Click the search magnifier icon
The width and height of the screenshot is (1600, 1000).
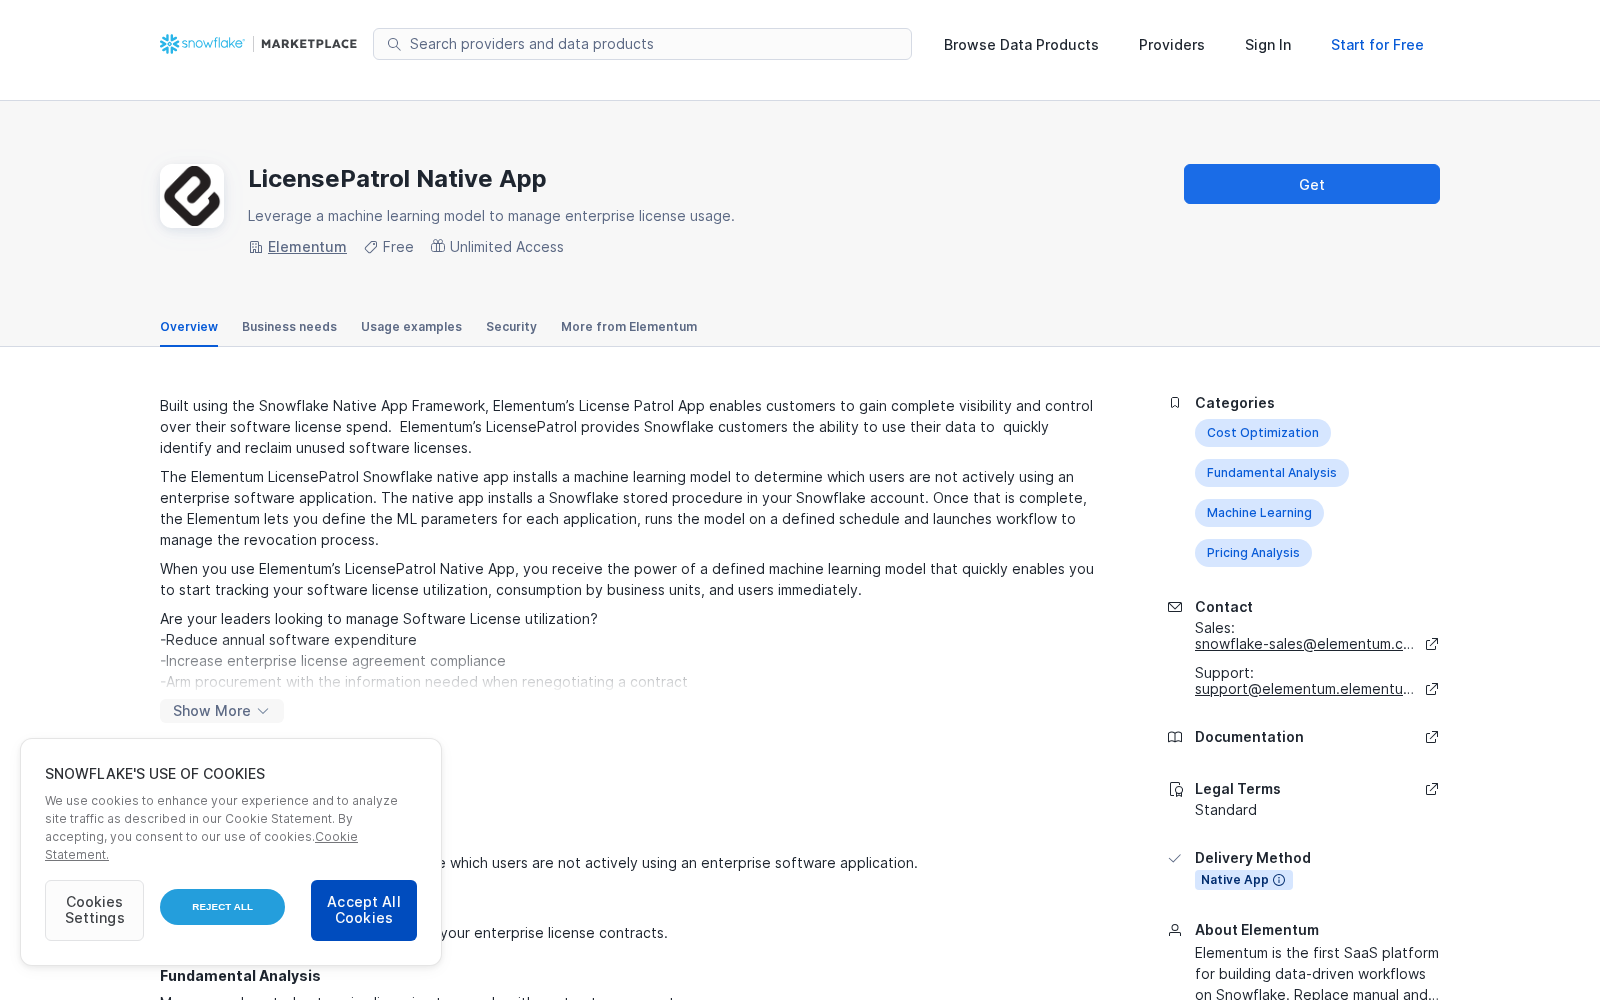(x=394, y=44)
